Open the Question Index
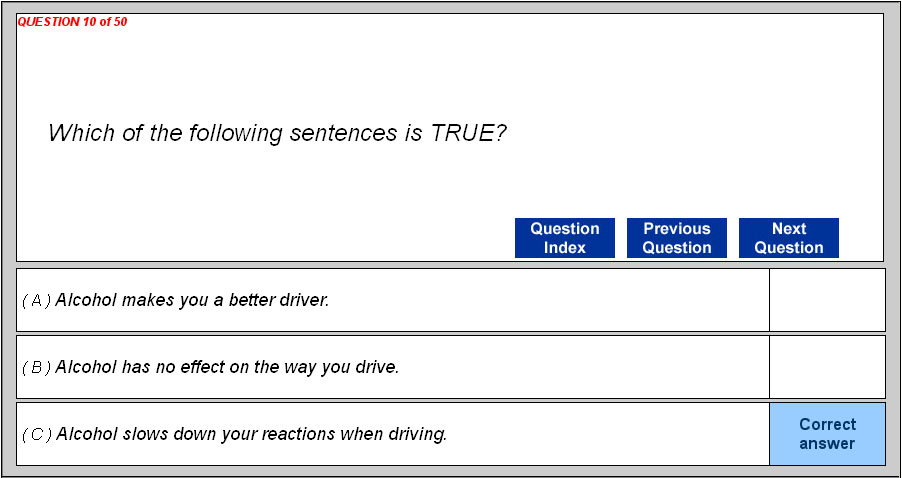This screenshot has width=902, height=478. point(564,238)
